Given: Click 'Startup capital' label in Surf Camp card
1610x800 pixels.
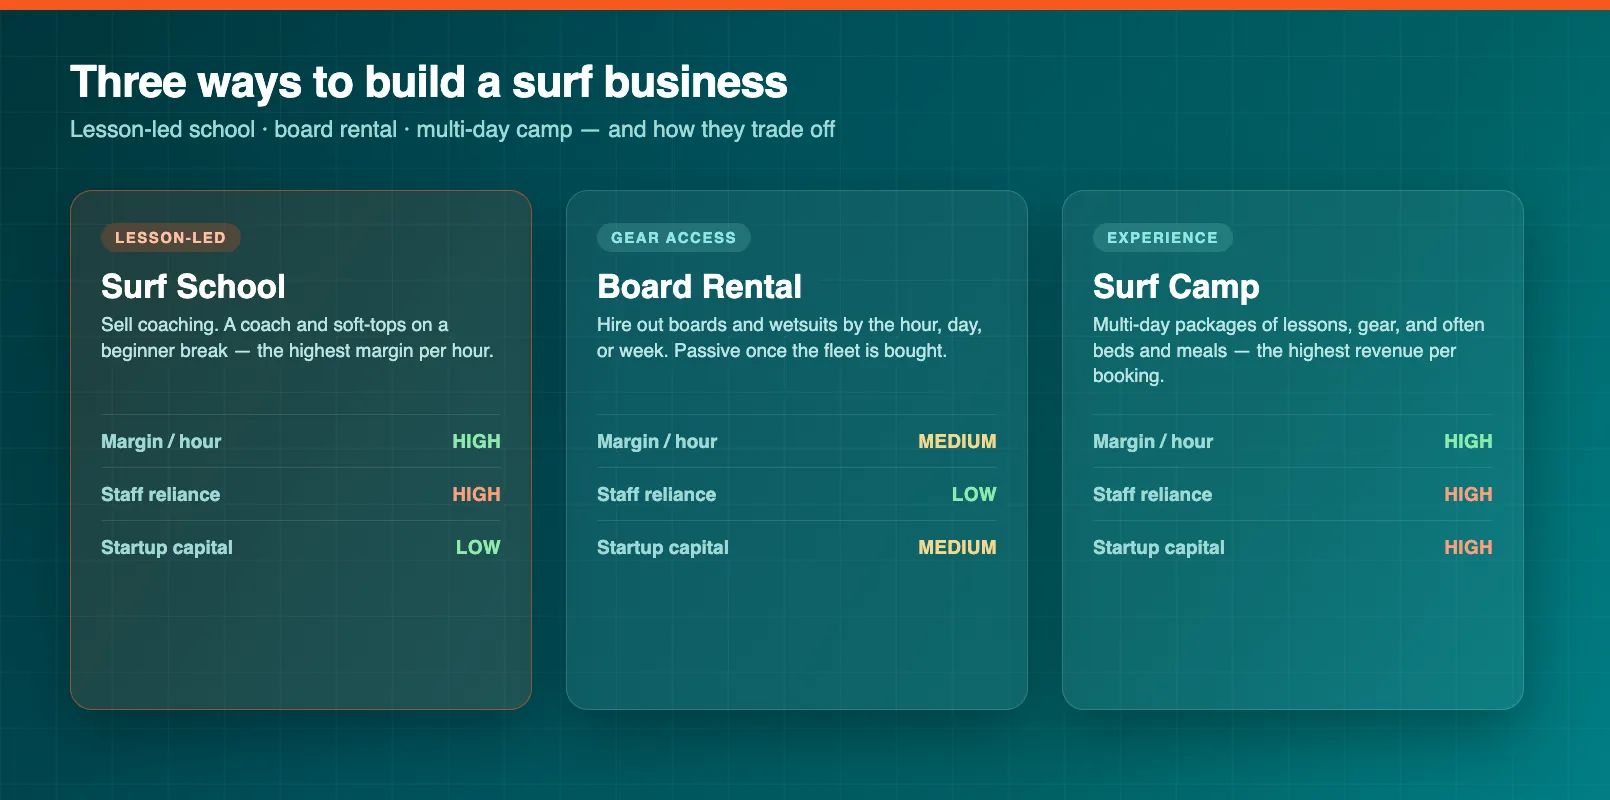Looking at the screenshot, I should [1159, 548].
